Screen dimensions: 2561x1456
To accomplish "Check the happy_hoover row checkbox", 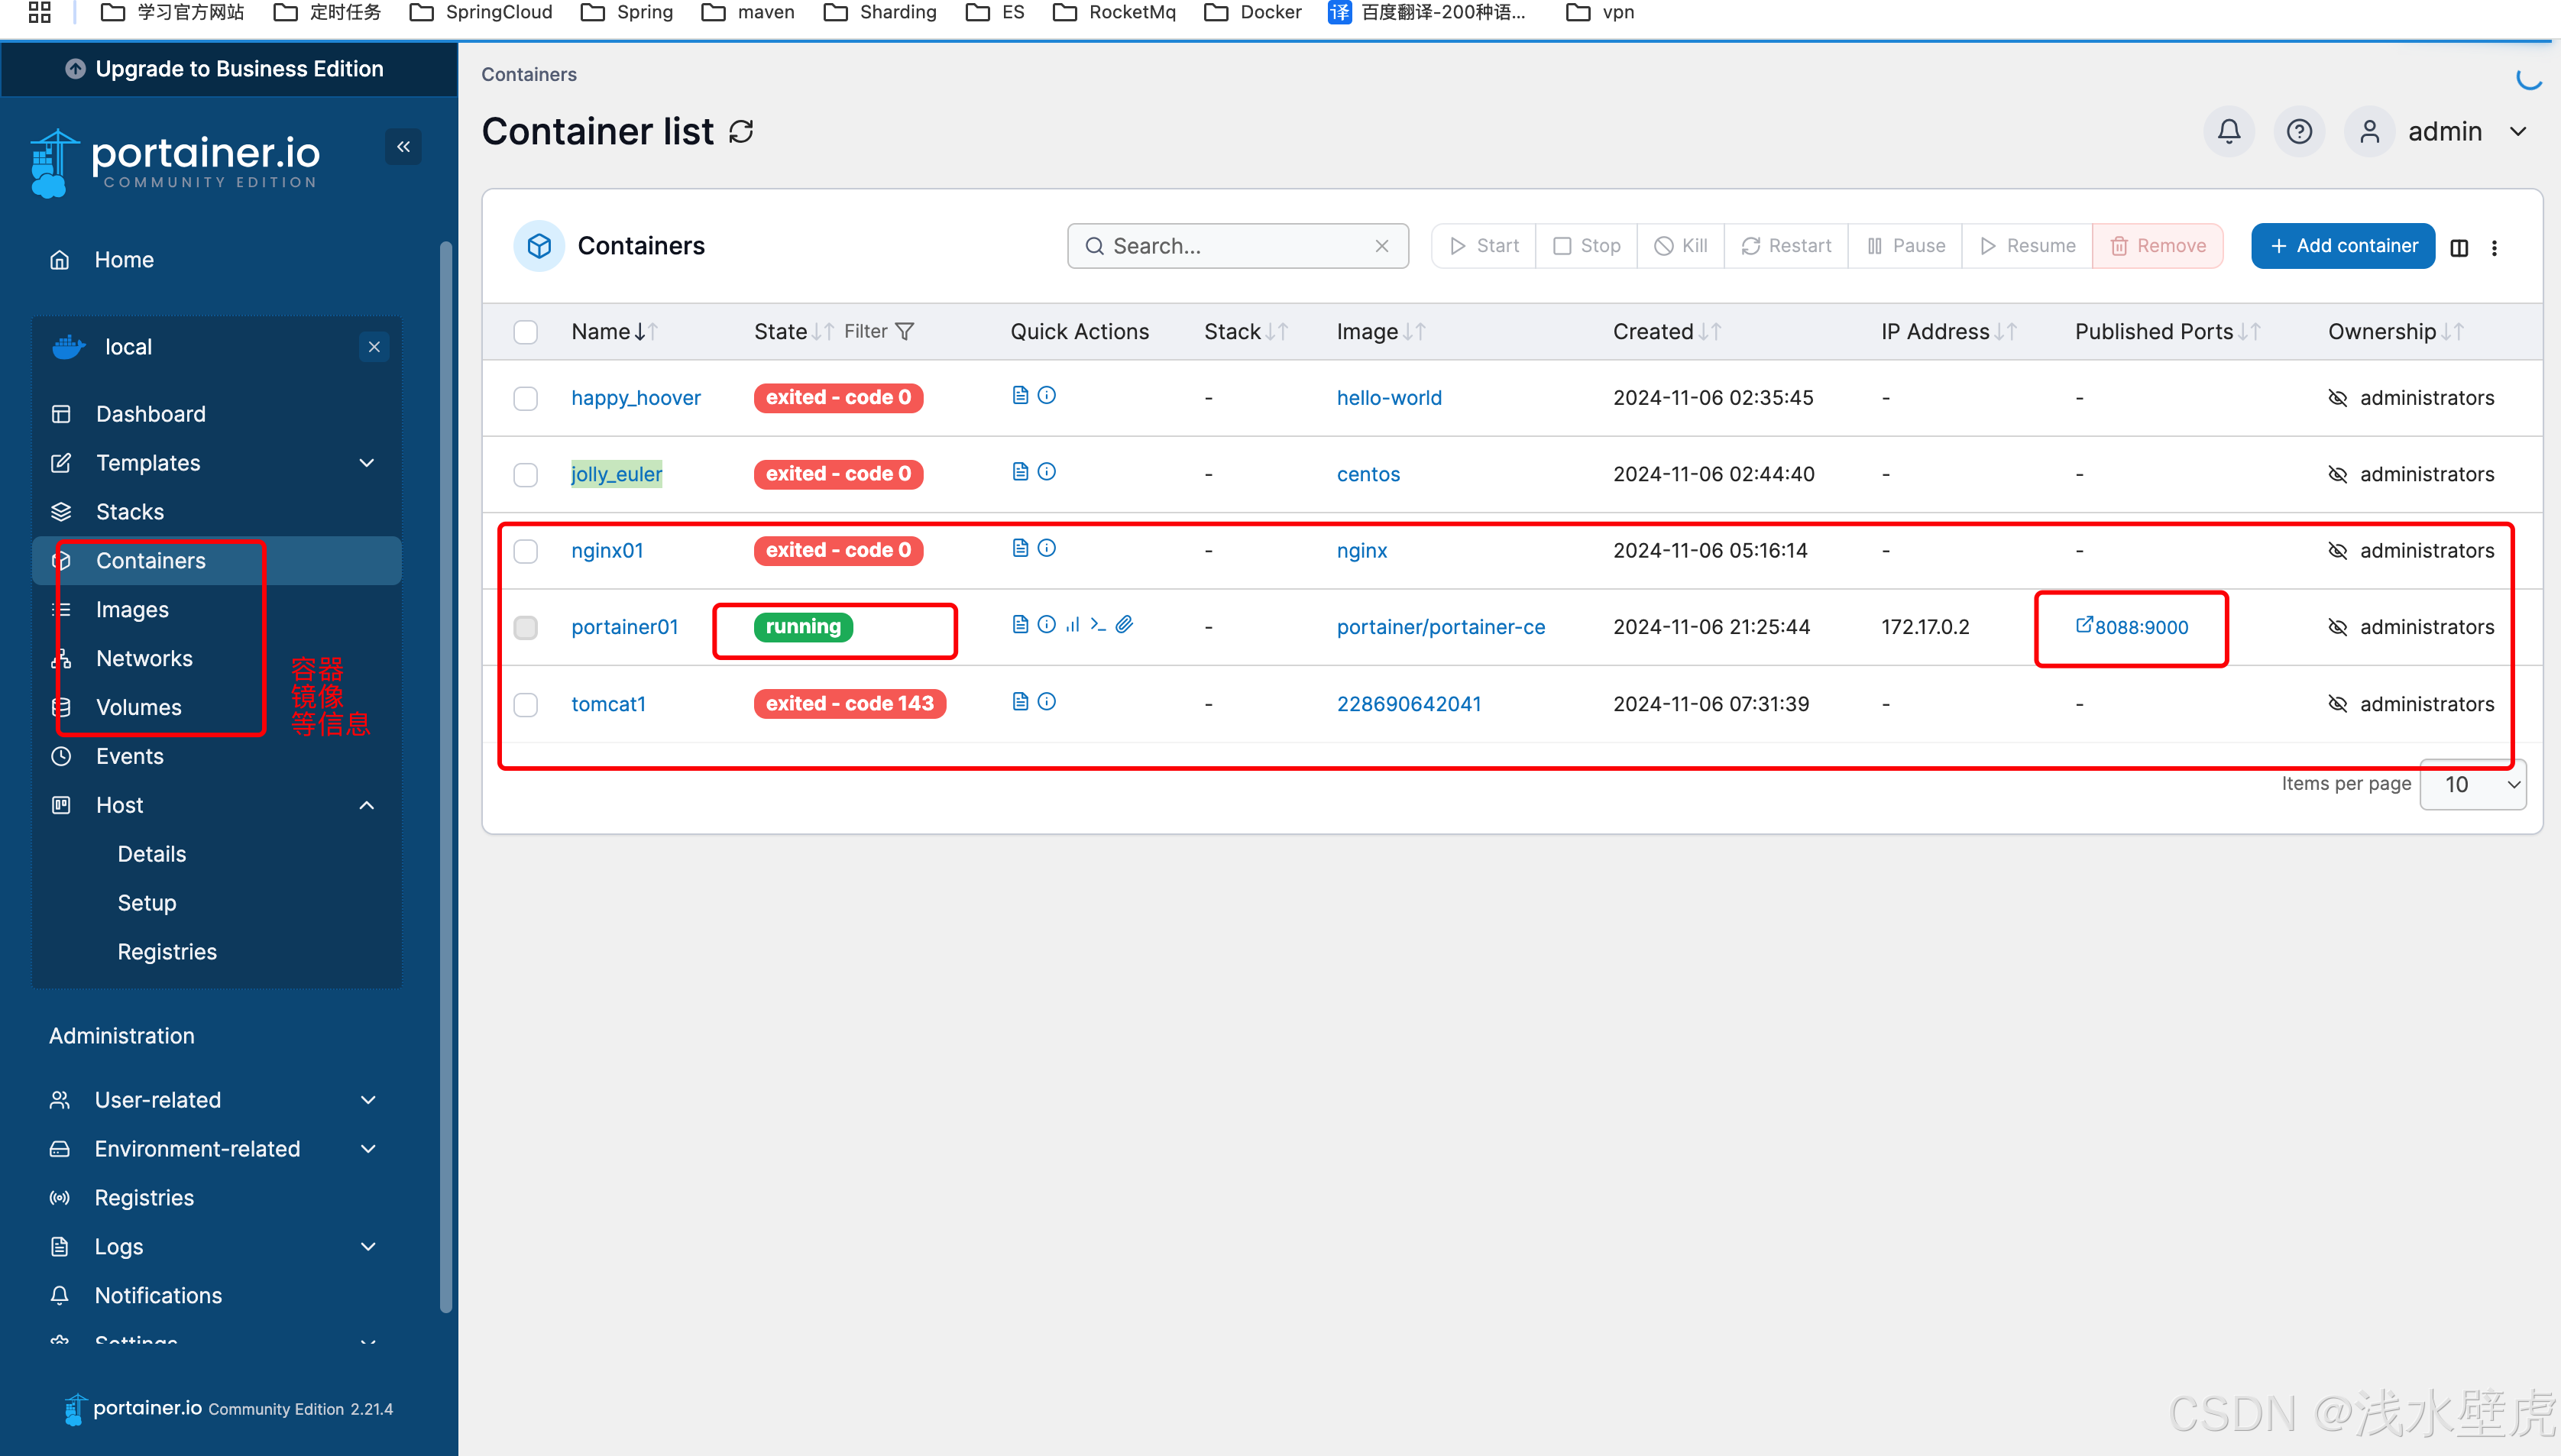I will click(526, 398).
